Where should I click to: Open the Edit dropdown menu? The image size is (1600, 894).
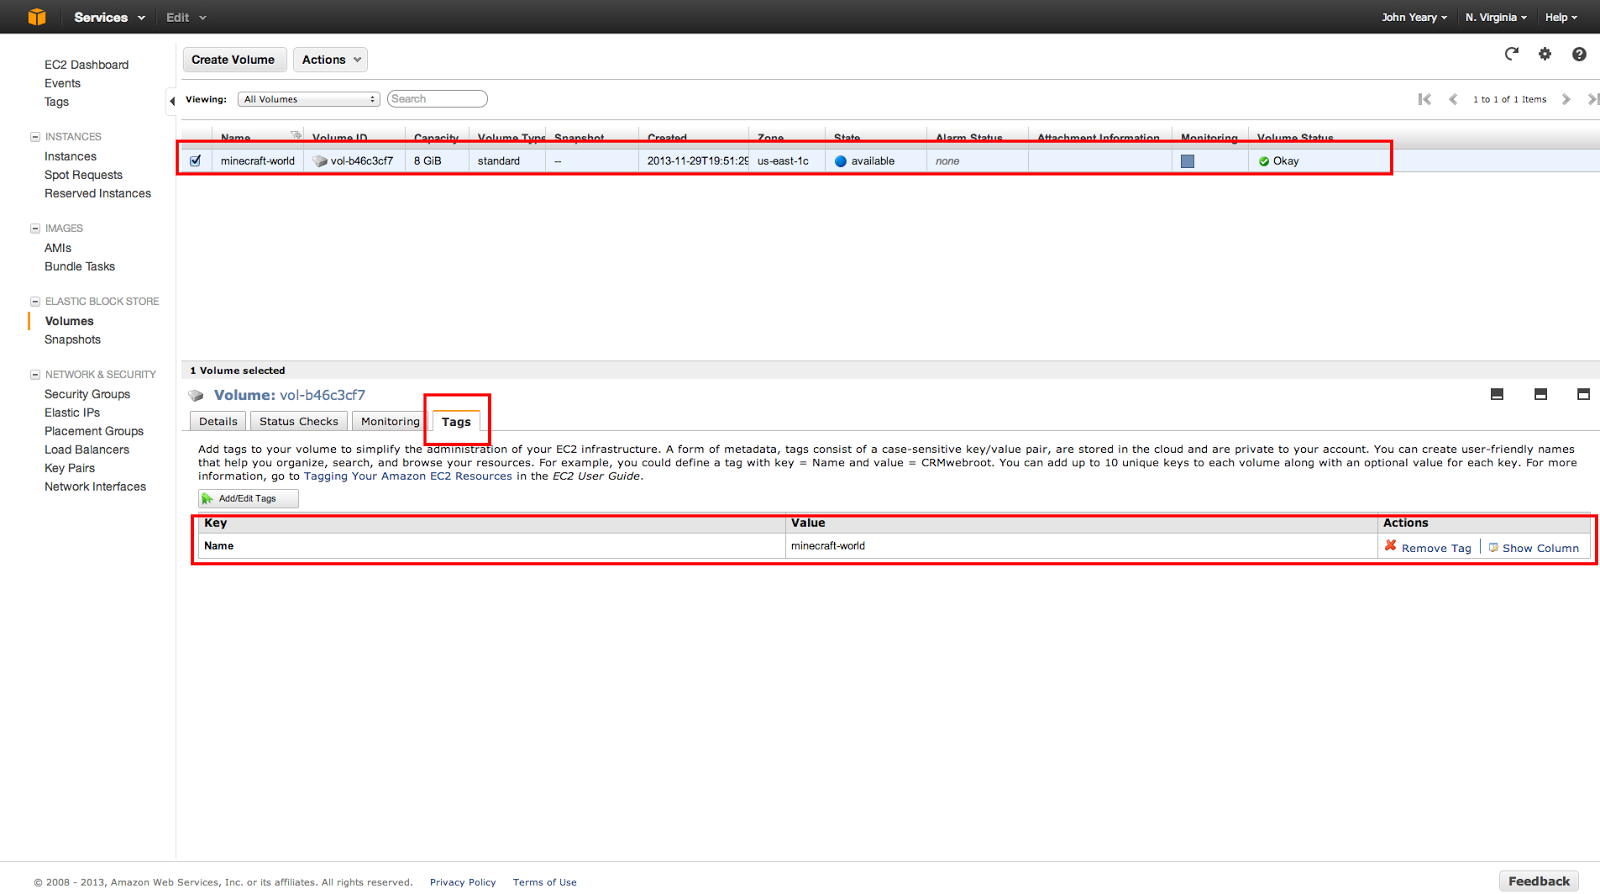[186, 17]
